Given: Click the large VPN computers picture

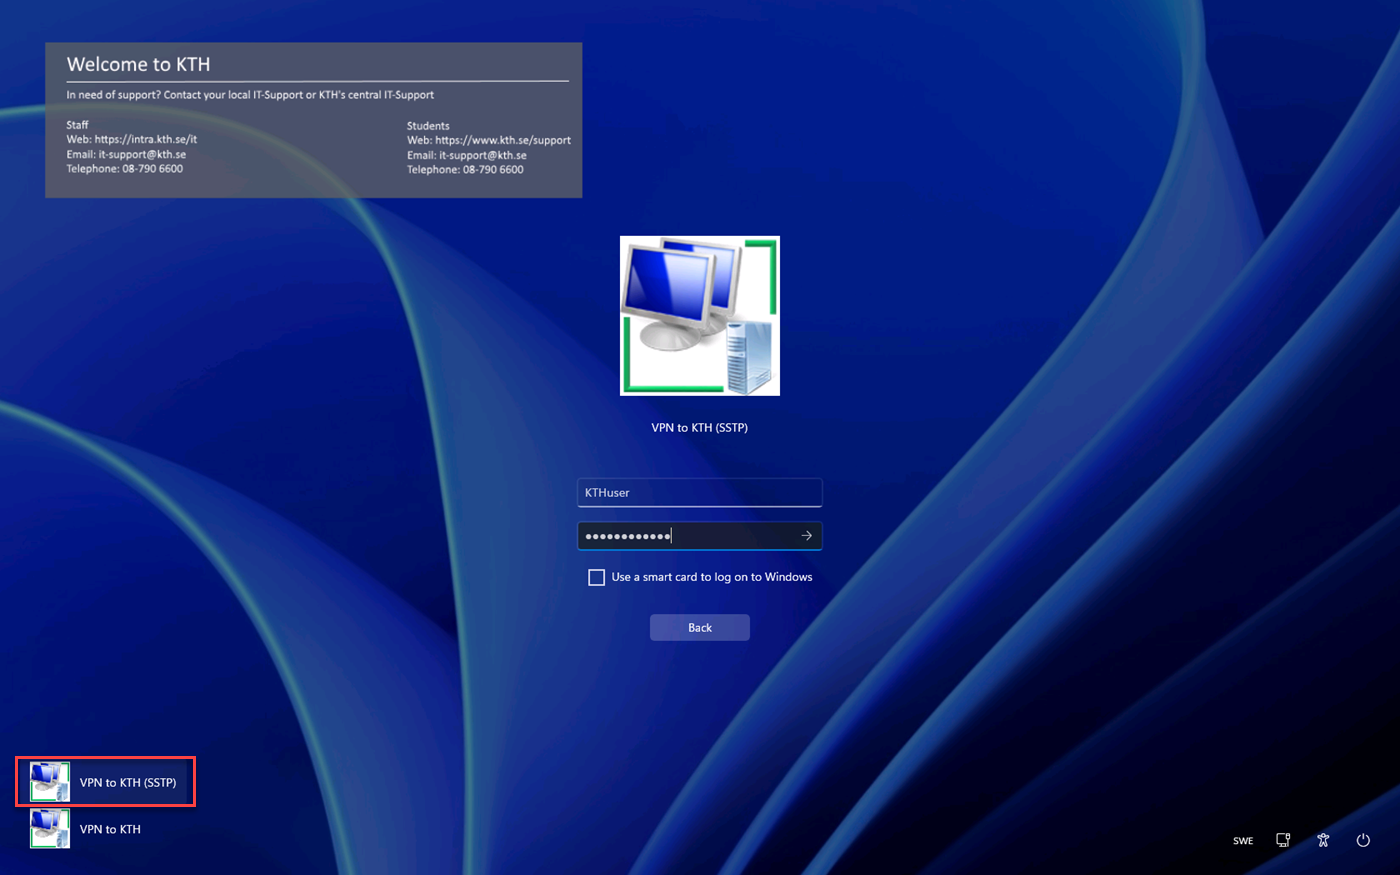Looking at the screenshot, I should tap(700, 316).
